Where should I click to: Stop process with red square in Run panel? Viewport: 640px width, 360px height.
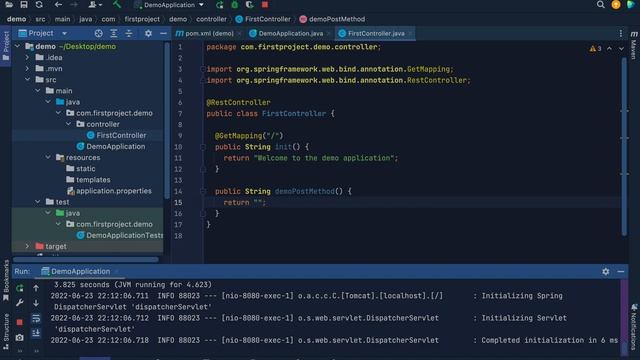pos(20,322)
